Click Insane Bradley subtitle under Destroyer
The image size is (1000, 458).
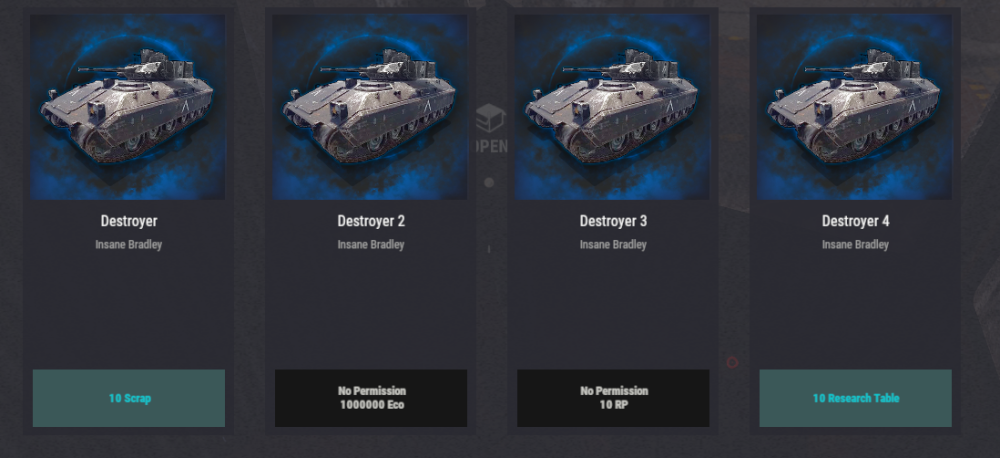(129, 245)
